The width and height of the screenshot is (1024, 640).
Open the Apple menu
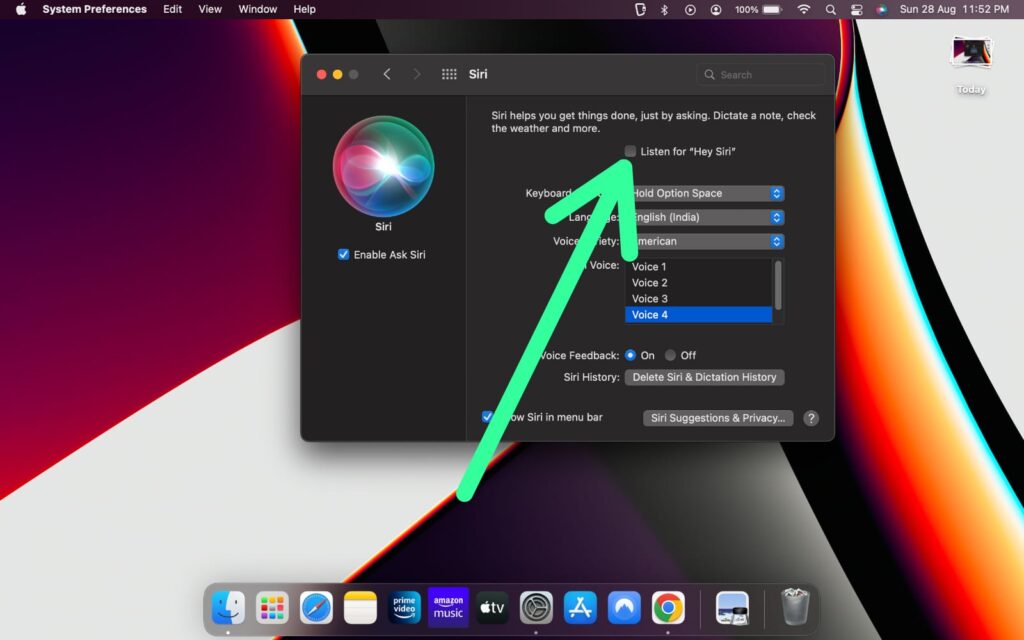click(21, 9)
